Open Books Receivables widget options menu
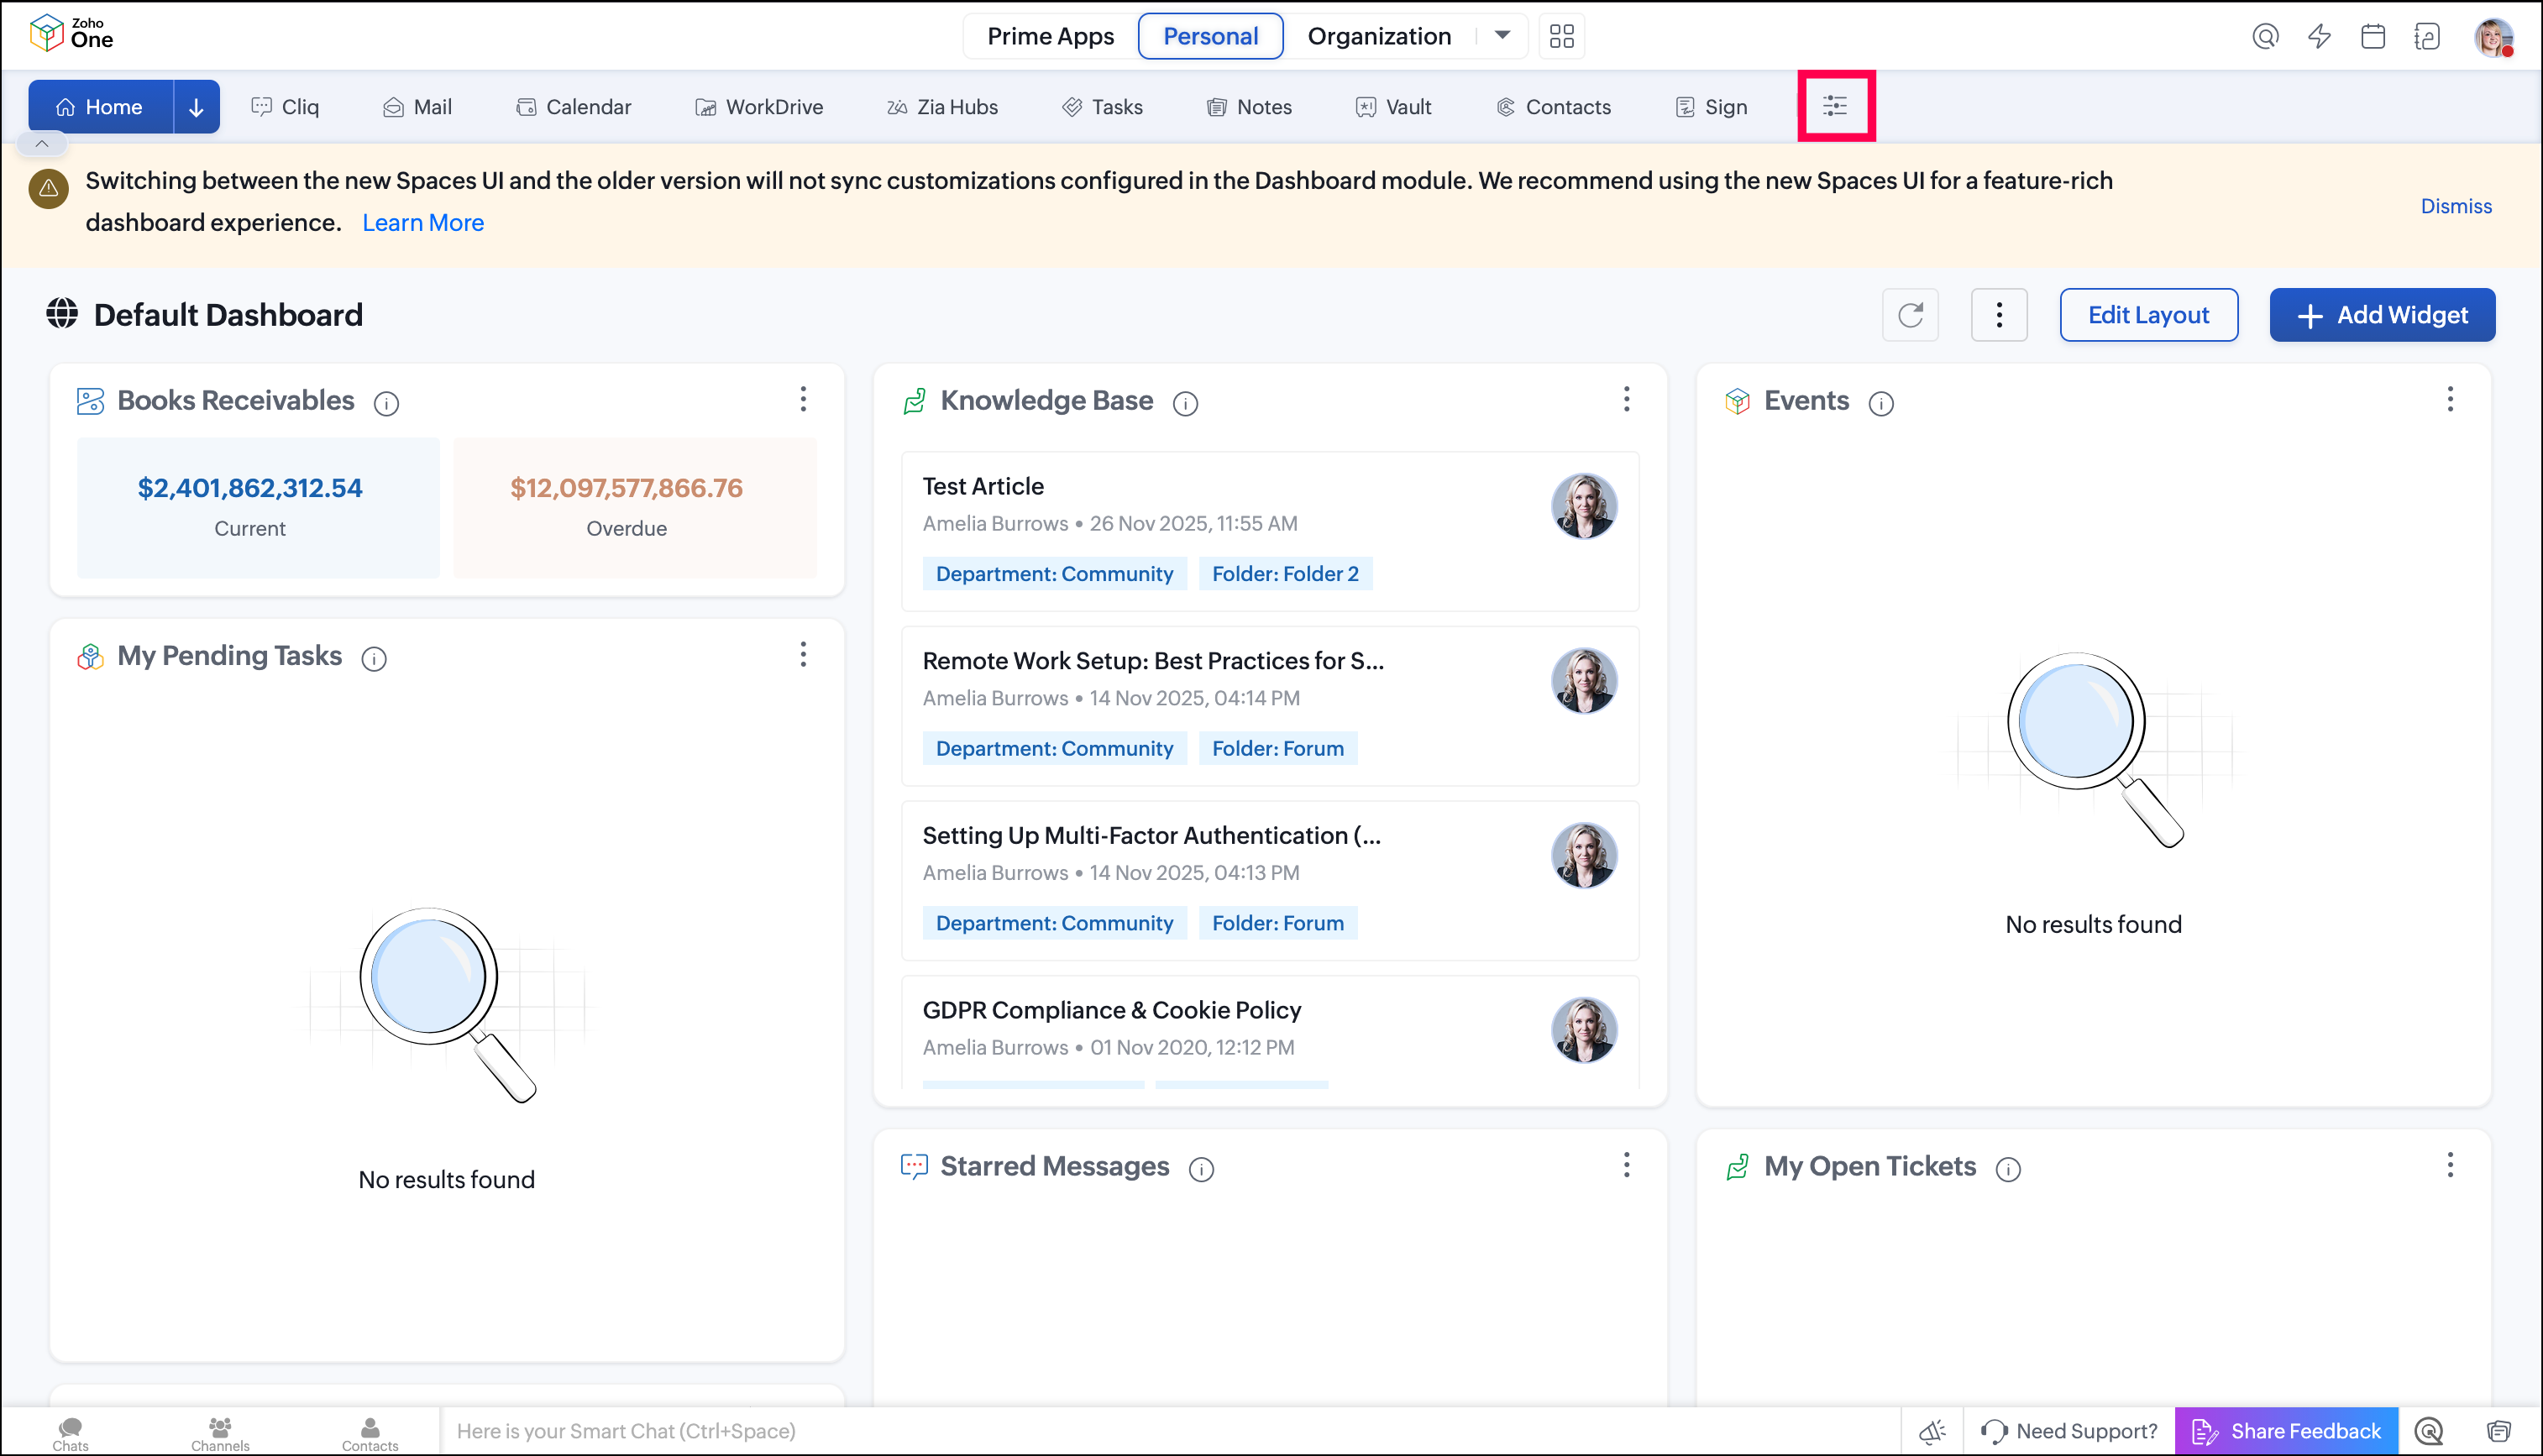This screenshot has height=1456, width=2543. (x=803, y=399)
